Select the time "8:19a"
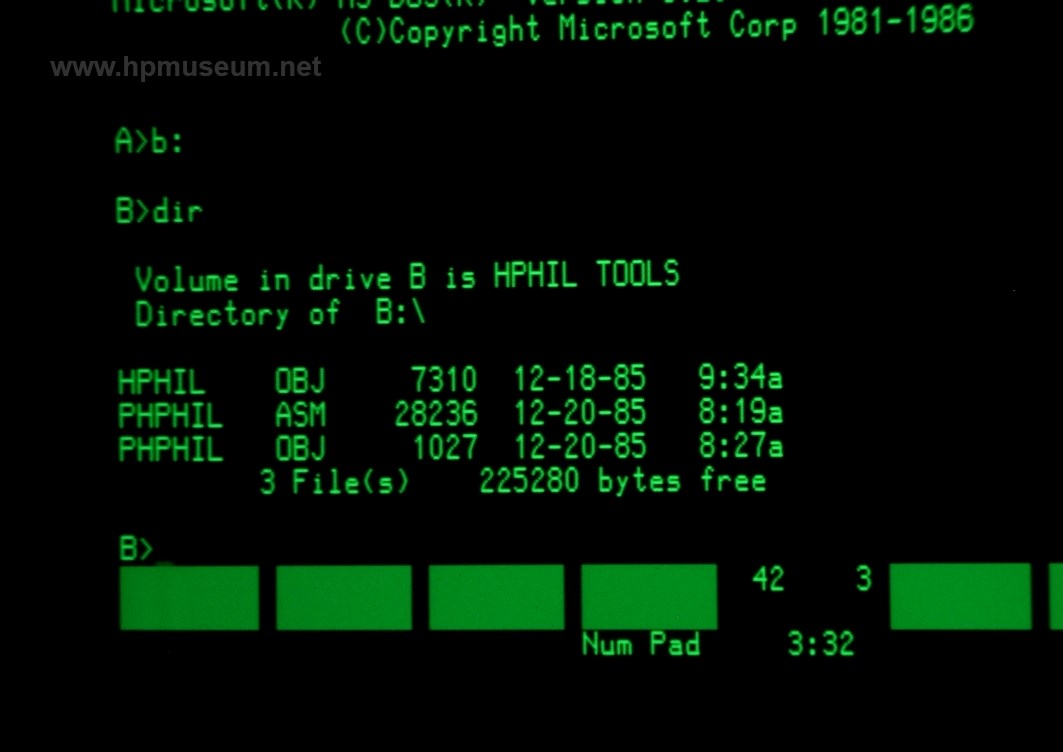Viewport: 1063px width, 752px height. [x=740, y=411]
